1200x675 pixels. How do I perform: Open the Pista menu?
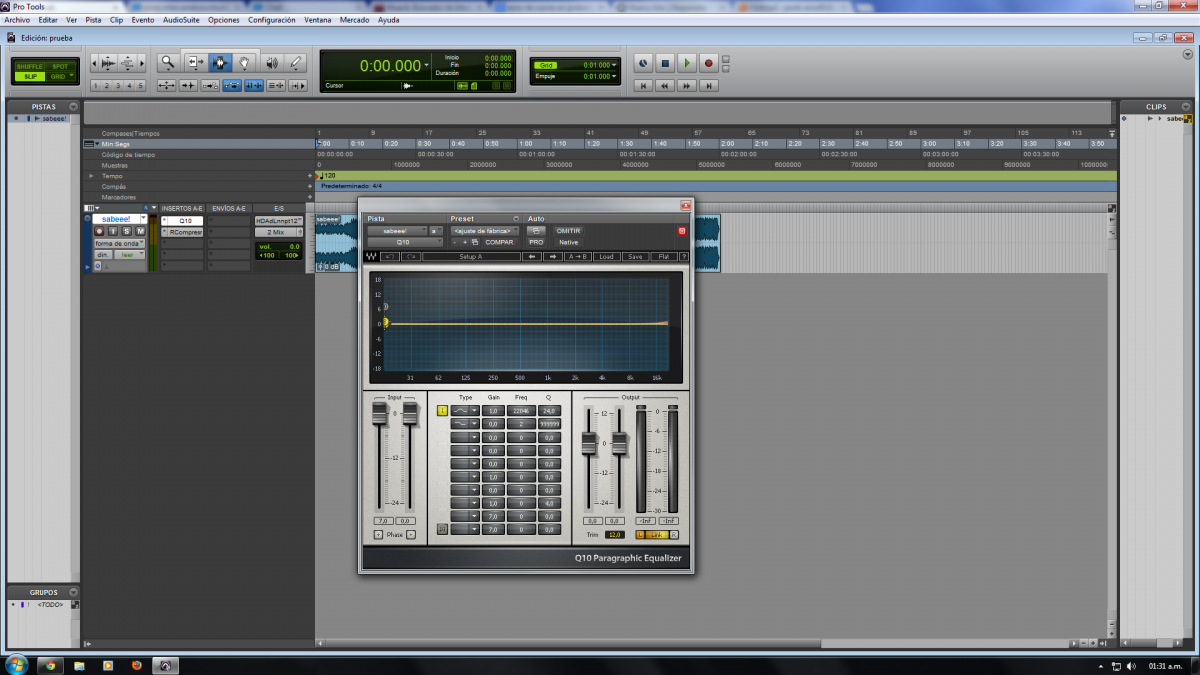[x=93, y=20]
